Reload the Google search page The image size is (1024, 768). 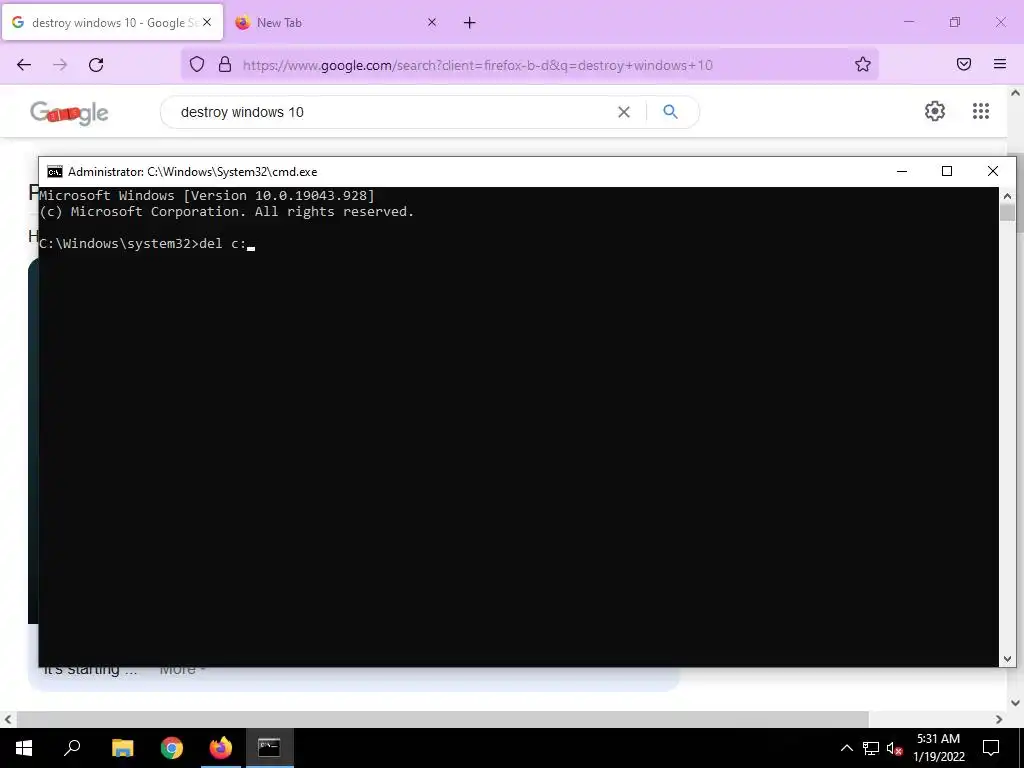coord(96,65)
